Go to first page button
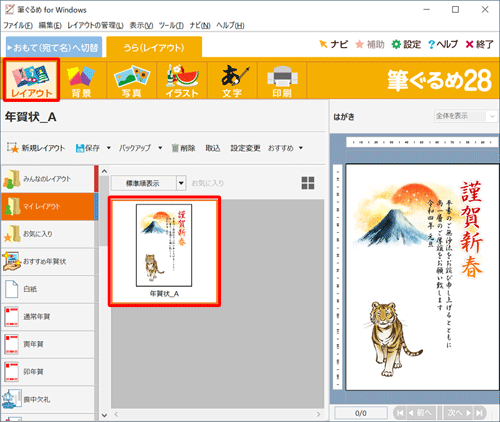The width and height of the screenshot is (500, 422). [400, 413]
